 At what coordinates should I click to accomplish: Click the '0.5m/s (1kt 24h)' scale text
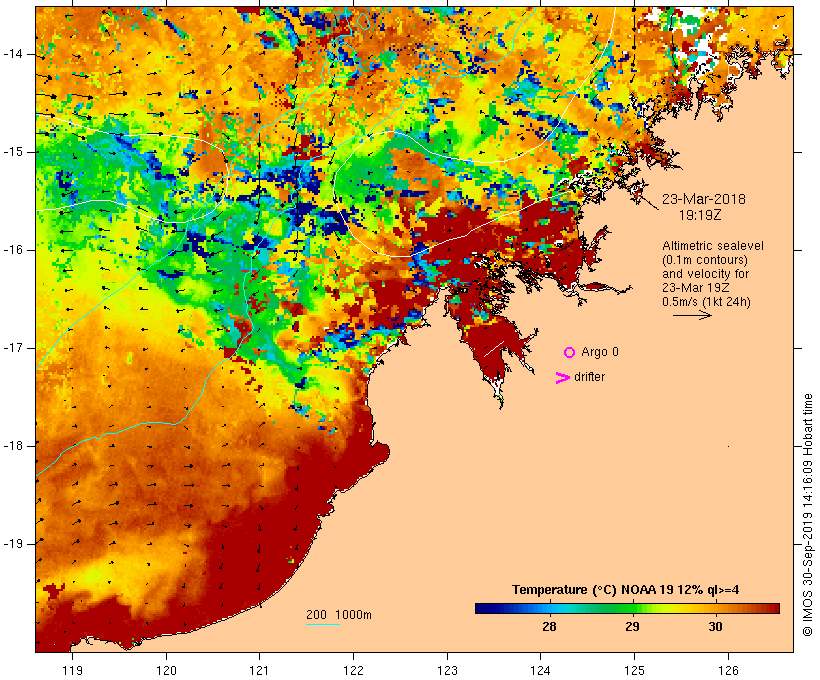(x=707, y=302)
